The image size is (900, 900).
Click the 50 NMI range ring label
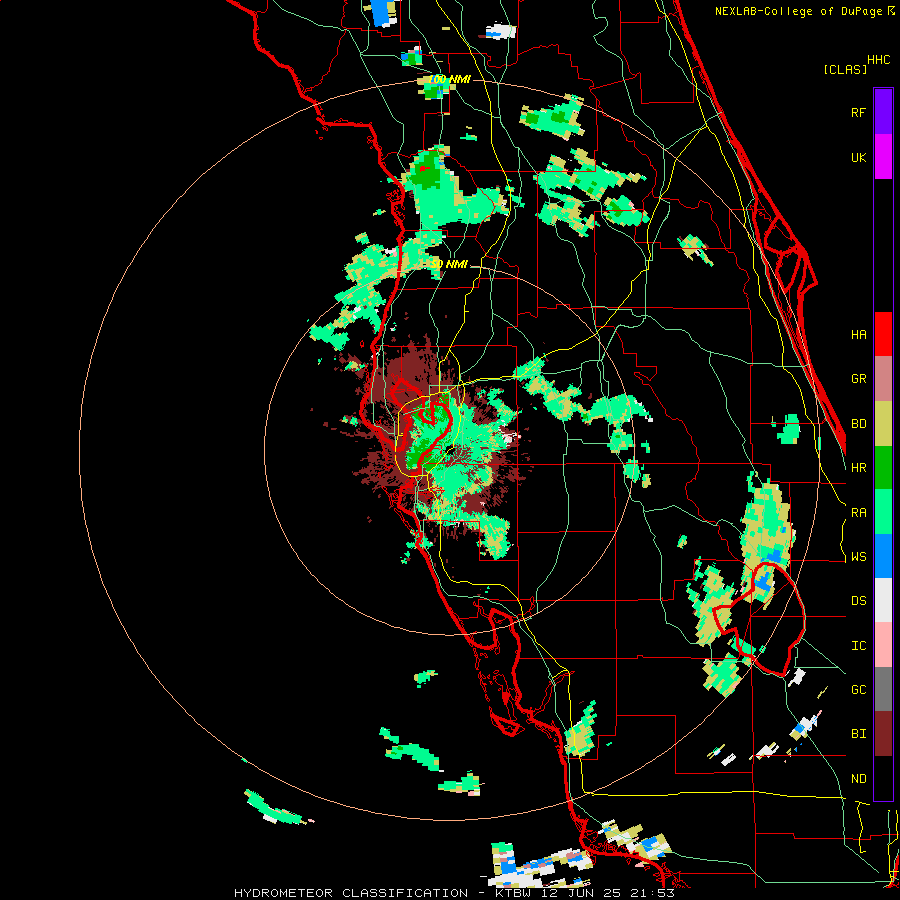pos(449,264)
